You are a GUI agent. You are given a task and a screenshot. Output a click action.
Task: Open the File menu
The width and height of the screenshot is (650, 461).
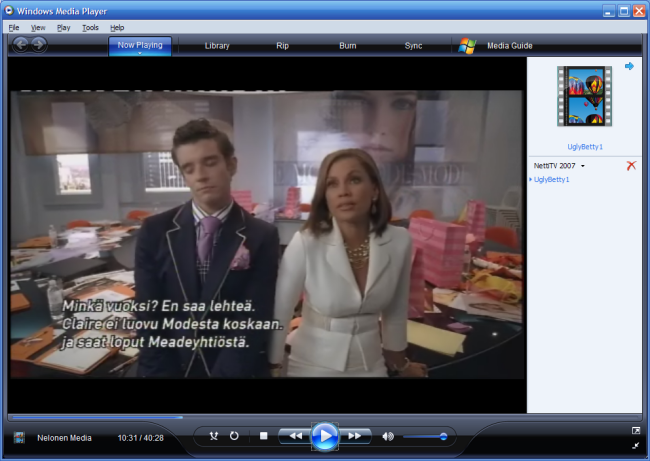pos(14,27)
